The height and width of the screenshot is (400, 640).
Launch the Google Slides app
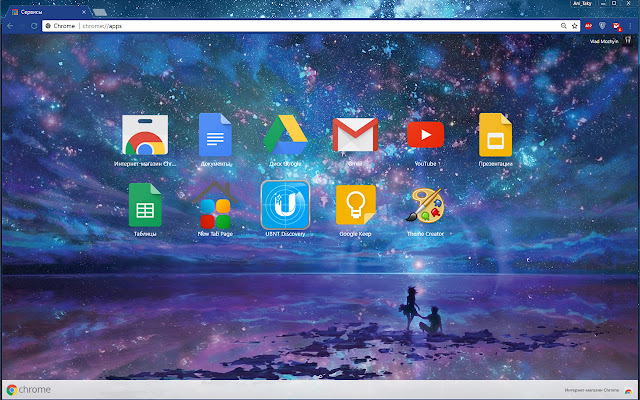point(495,135)
